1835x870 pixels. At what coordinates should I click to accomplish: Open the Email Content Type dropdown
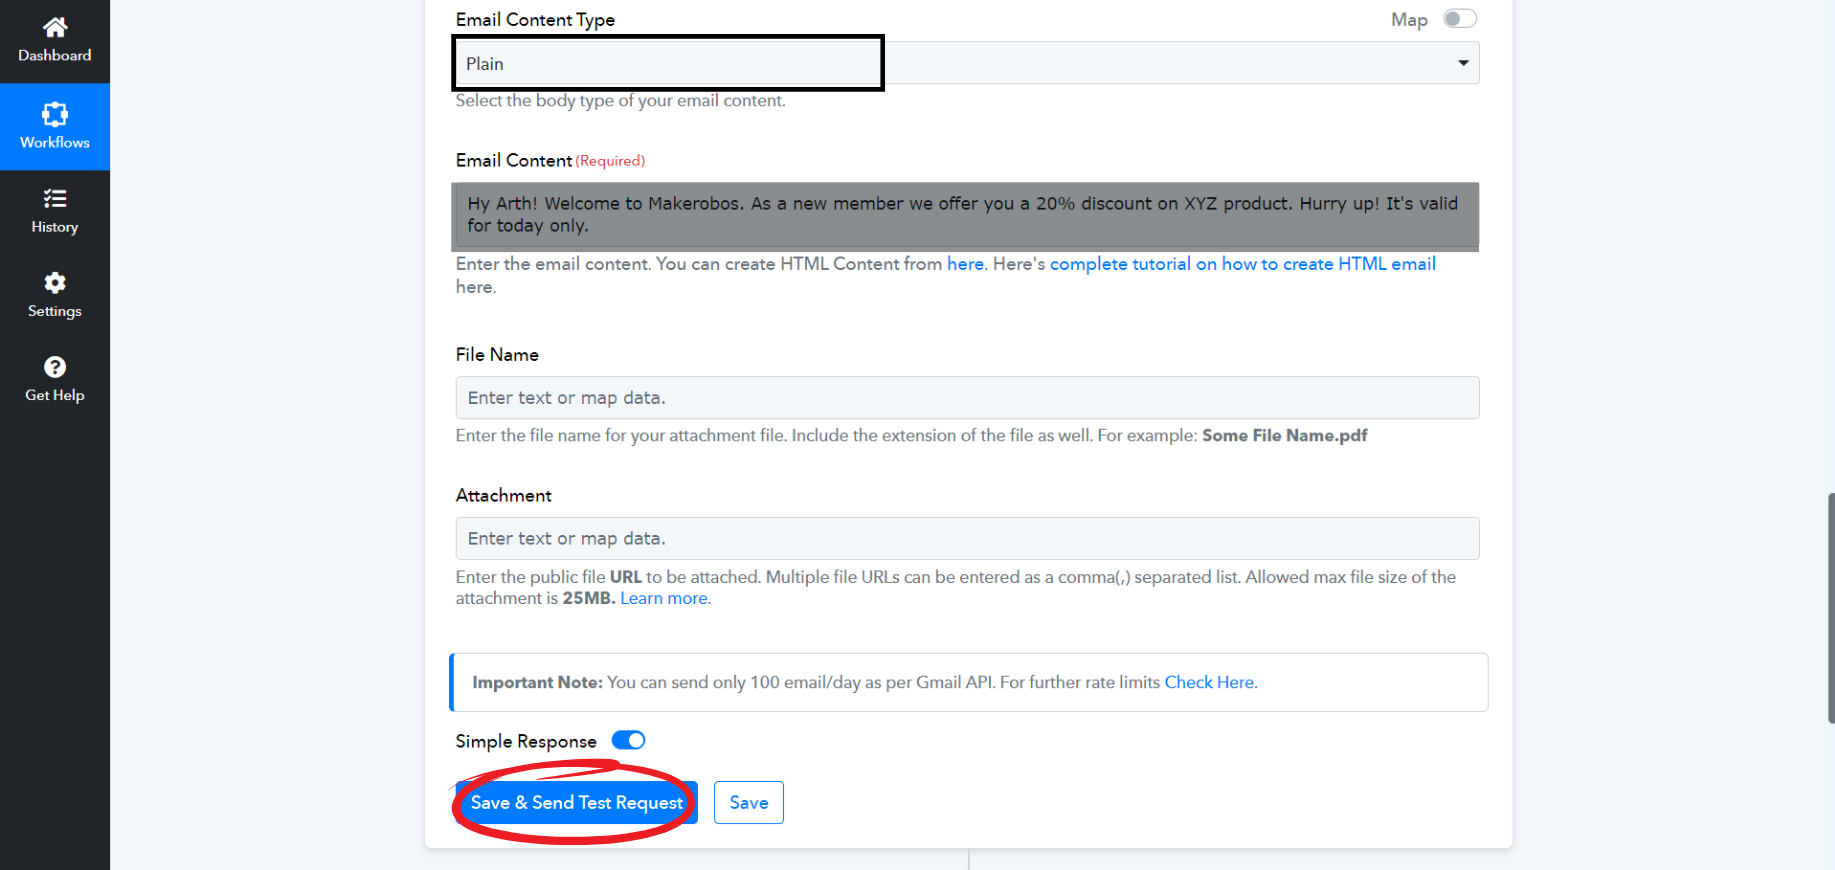click(966, 63)
